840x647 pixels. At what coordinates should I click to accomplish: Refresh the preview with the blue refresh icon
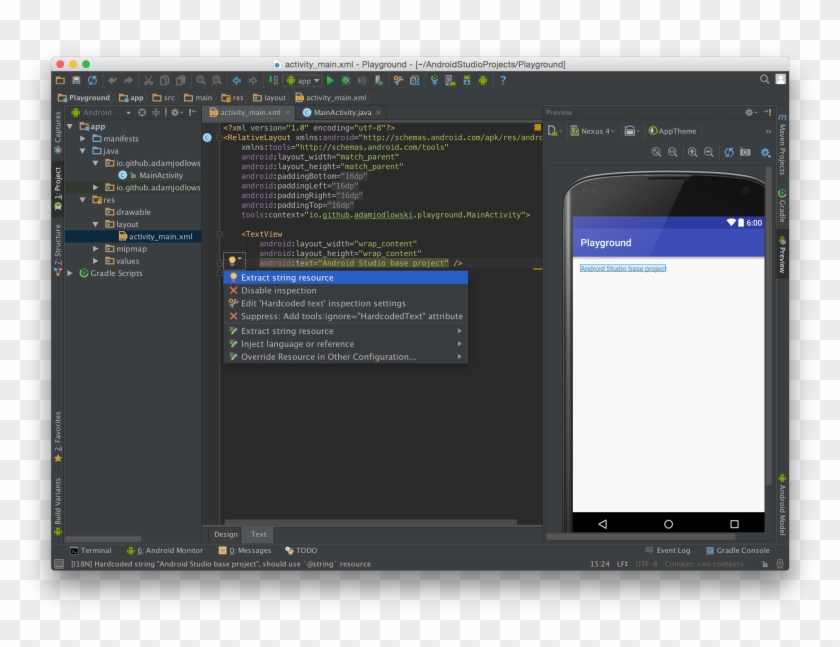(729, 152)
